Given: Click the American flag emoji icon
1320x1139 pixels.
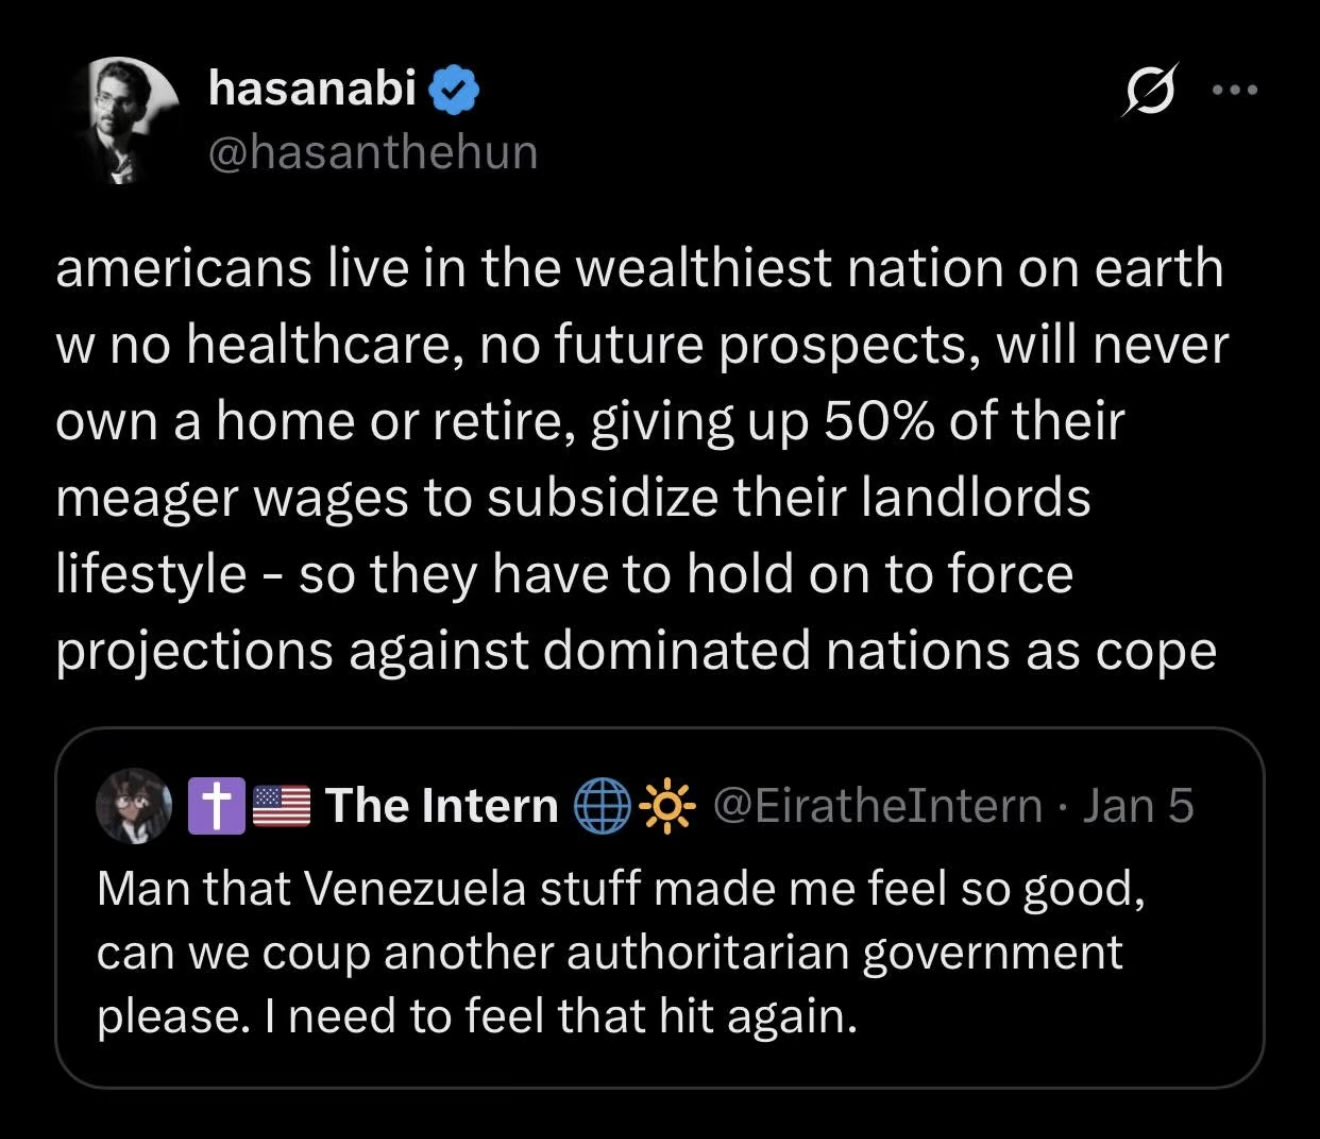Looking at the screenshot, I should tap(282, 806).
